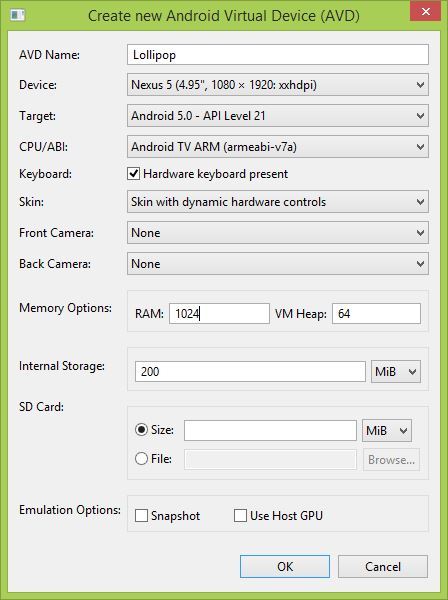Expand the Back Camera dropdown

coord(278,264)
